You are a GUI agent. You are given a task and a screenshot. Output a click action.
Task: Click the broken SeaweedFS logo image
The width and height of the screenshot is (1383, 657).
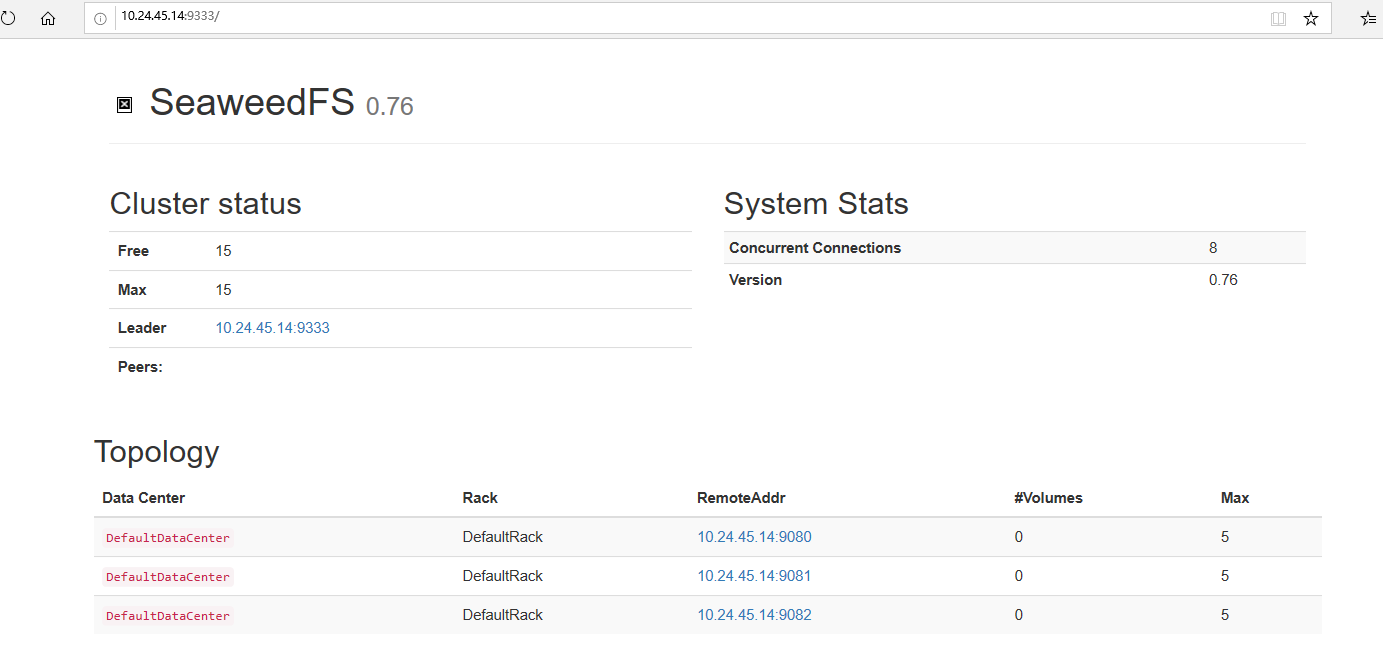125,104
